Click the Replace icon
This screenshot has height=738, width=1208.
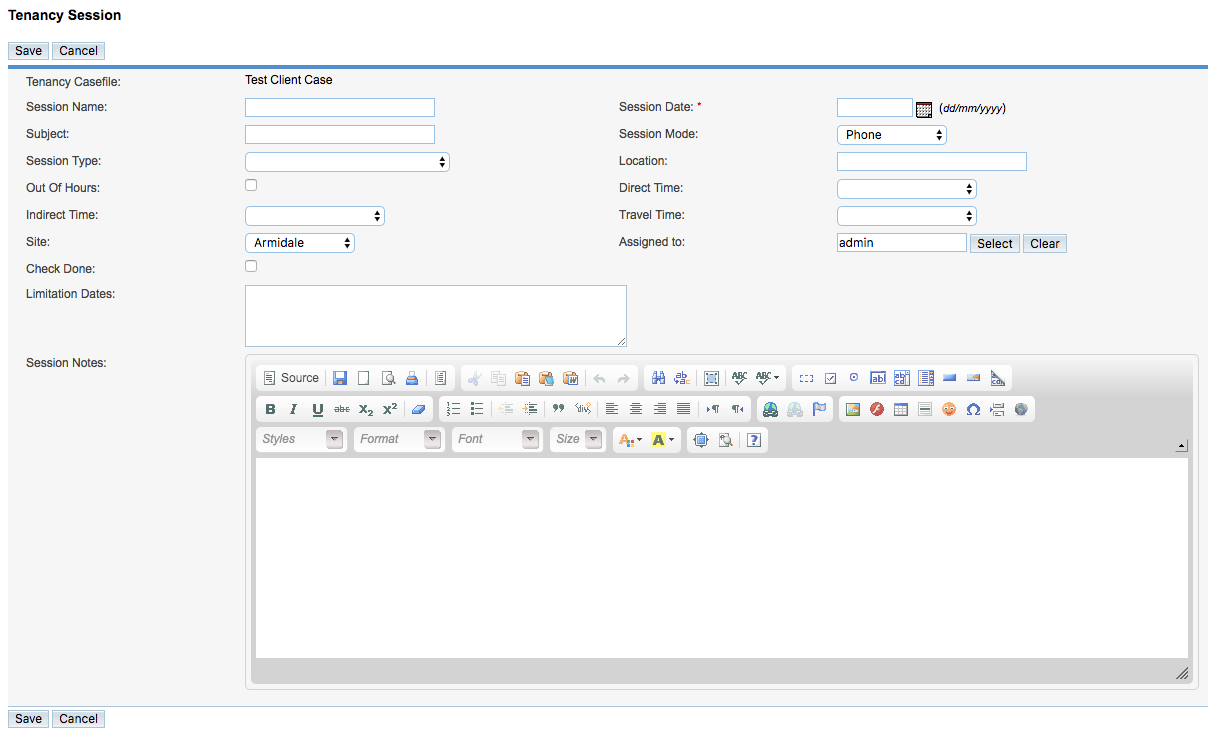pyautogui.click(x=682, y=378)
